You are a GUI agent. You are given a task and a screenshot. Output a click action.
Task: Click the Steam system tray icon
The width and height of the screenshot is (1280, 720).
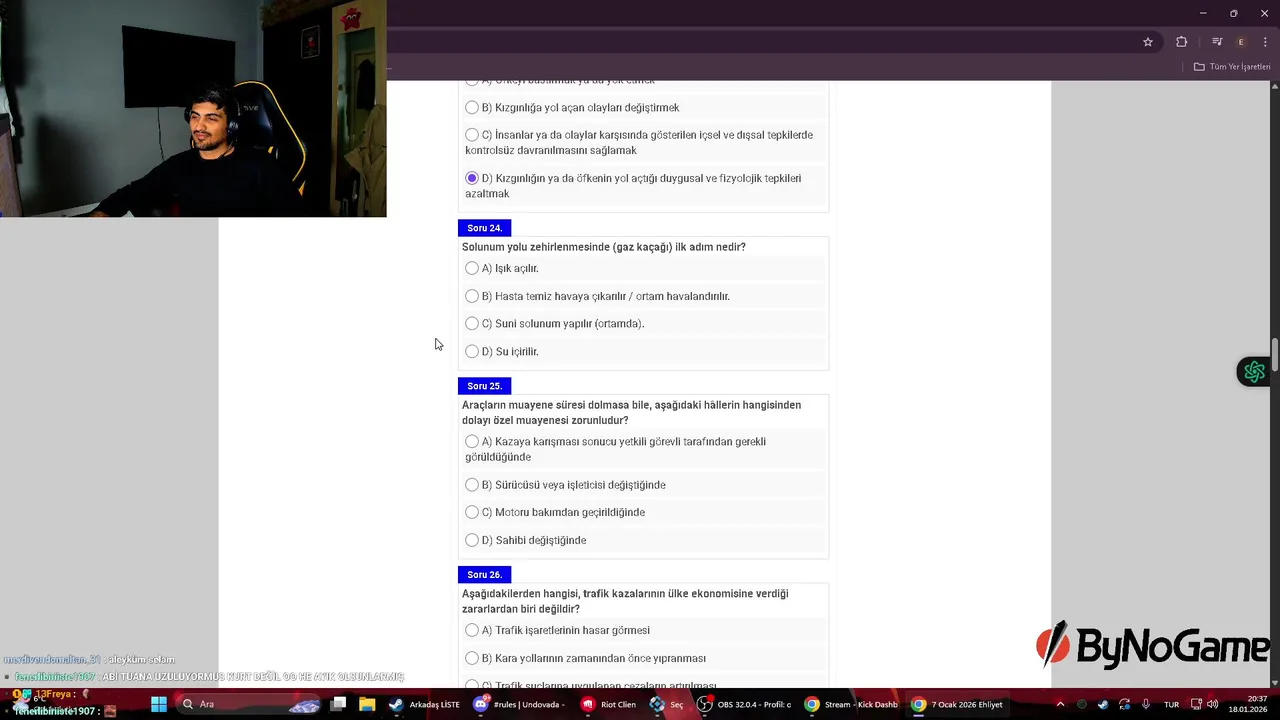(x=1103, y=704)
